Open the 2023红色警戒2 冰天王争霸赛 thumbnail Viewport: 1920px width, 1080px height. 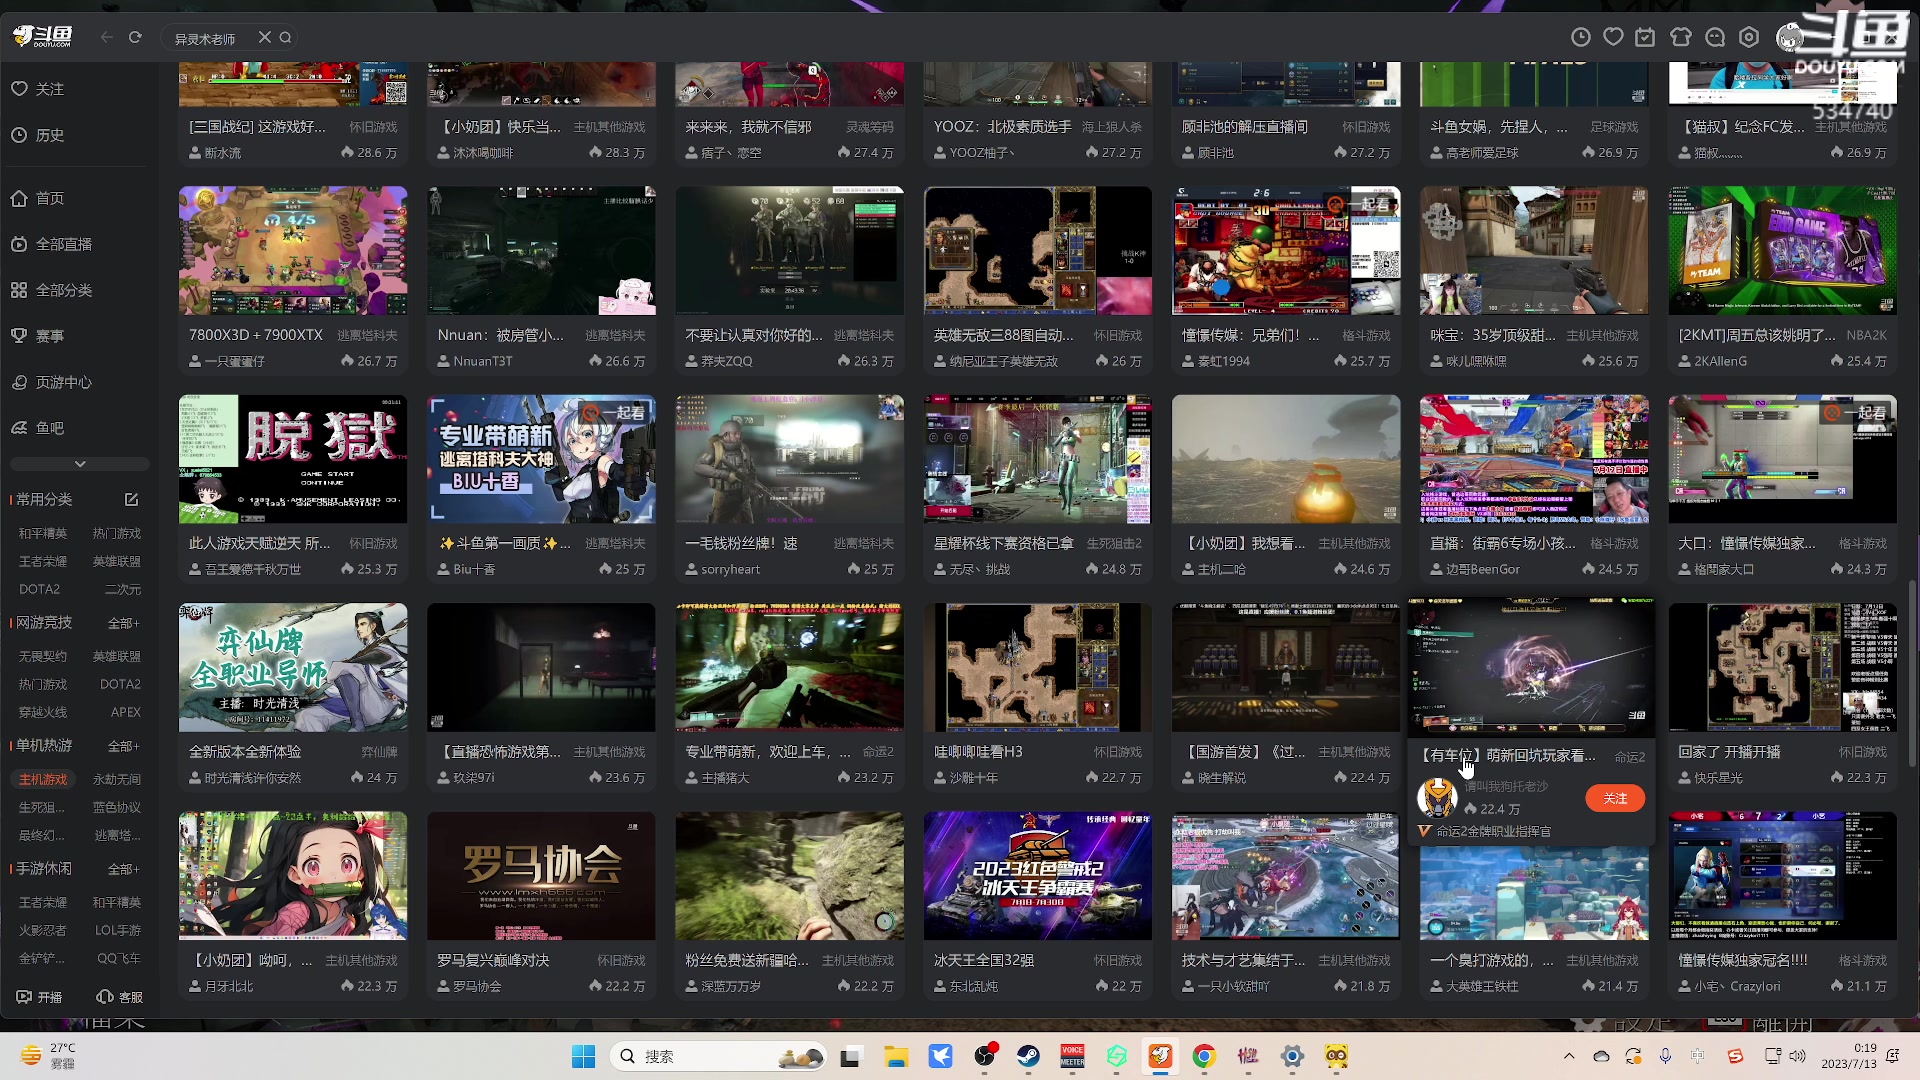pos(1038,876)
